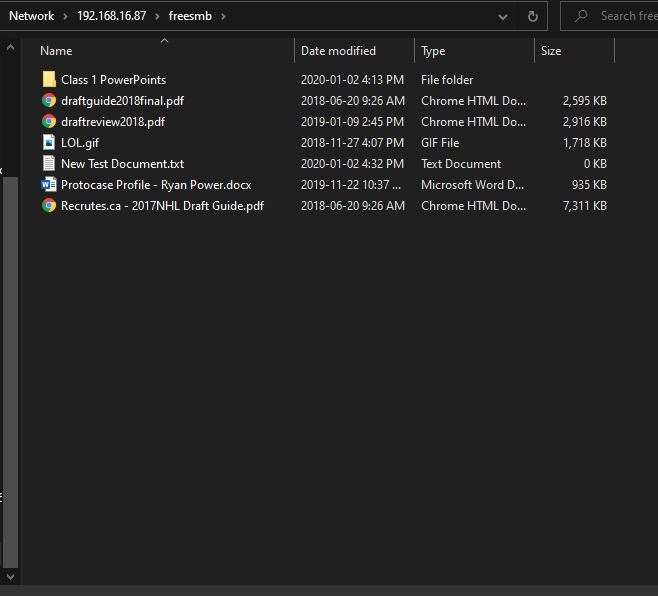The width and height of the screenshot is (658, 596).
Task: Select draftguide2018final.pdf file name
Action: coord(123,101)
